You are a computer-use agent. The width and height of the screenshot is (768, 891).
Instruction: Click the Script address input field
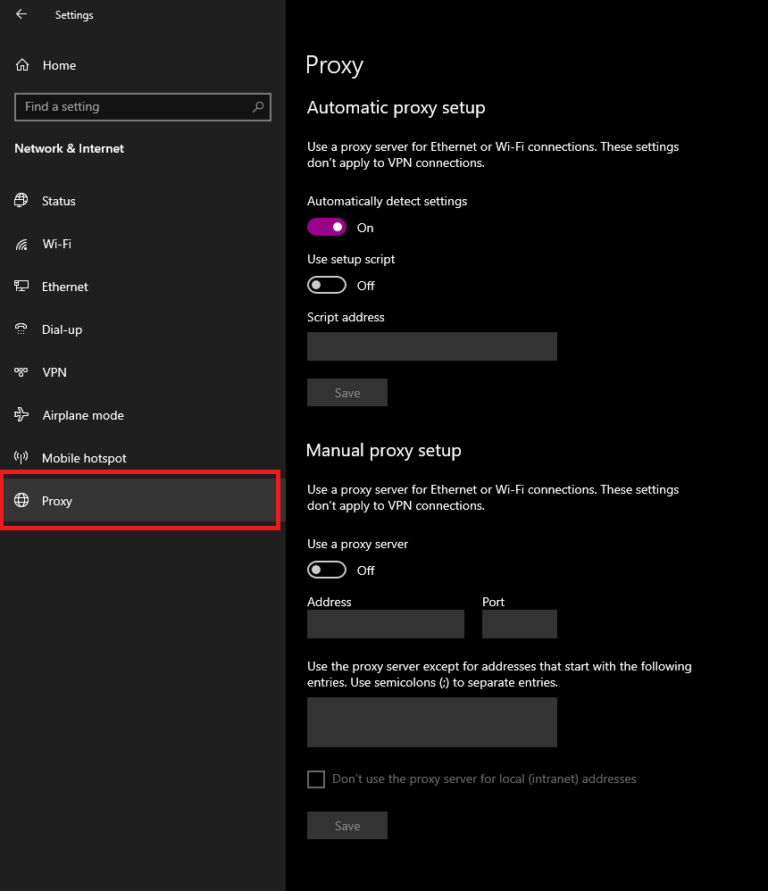432,346
